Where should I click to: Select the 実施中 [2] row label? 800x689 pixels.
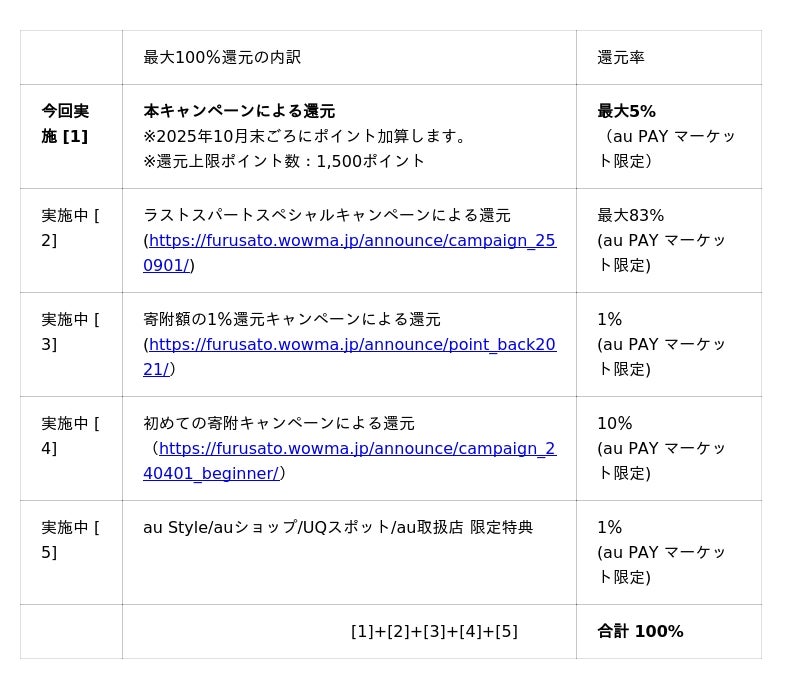(x=69, y=228)
